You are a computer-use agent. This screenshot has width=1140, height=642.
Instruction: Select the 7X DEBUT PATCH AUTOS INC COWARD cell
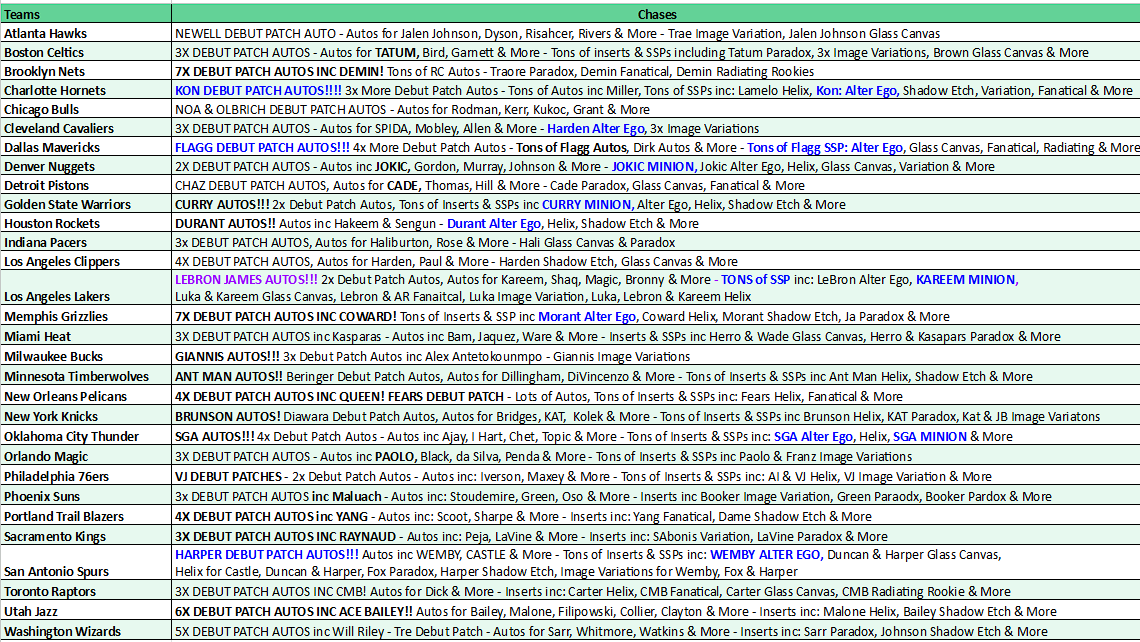[656, 316]
